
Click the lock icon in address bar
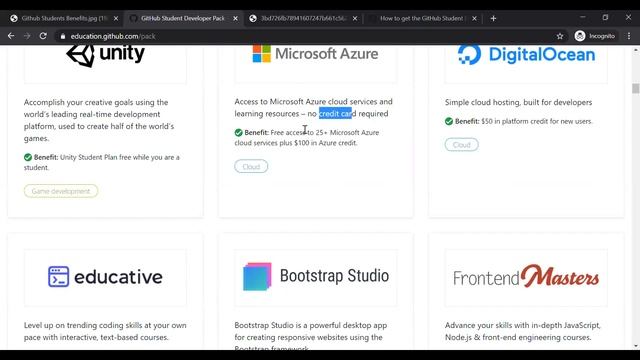click(x=62, y=36)
